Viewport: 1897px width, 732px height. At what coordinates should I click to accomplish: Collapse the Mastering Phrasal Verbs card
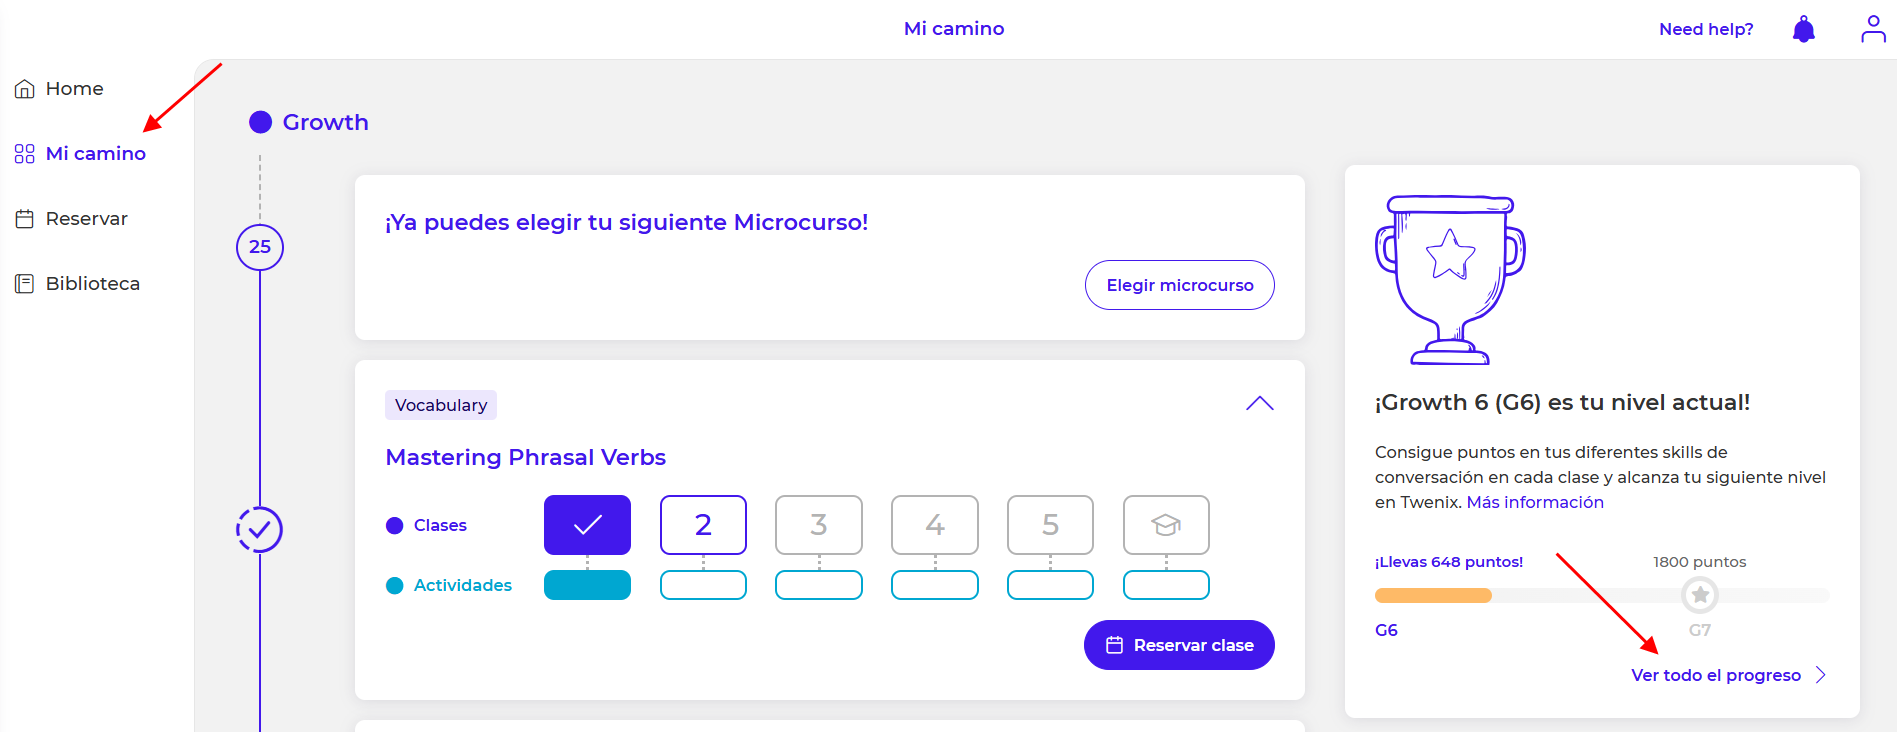(x=1259, y=404)
